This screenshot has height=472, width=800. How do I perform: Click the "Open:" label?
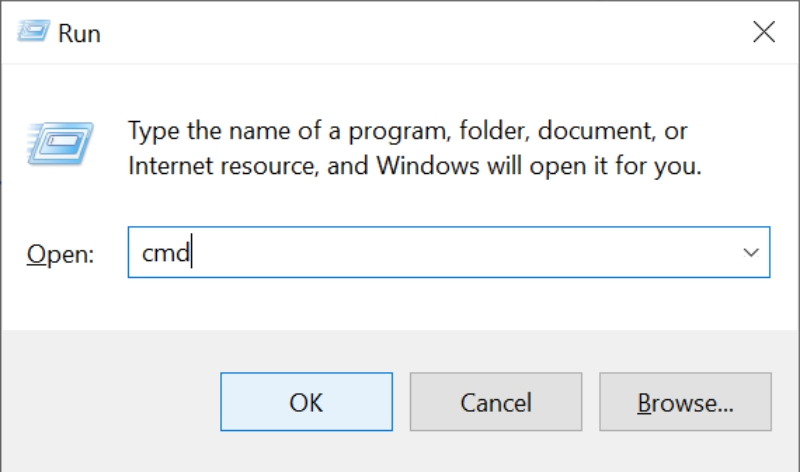click(x=60, y=254)
